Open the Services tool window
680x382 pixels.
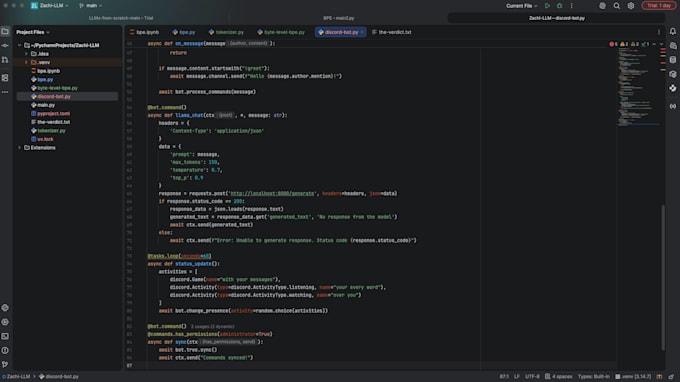[x=5, y=322]
